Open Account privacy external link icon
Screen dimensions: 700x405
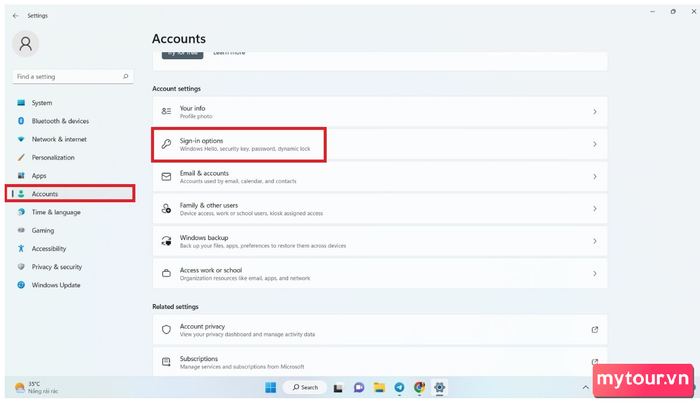click(x=595, y=330)
